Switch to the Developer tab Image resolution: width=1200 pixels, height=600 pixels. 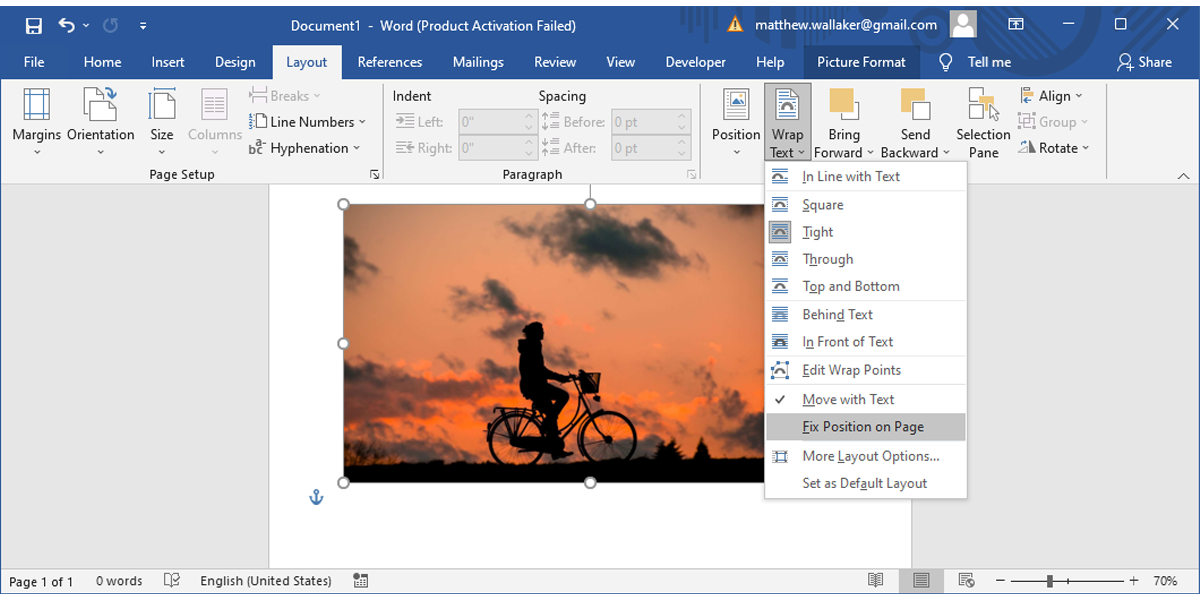tap(696, 62)
